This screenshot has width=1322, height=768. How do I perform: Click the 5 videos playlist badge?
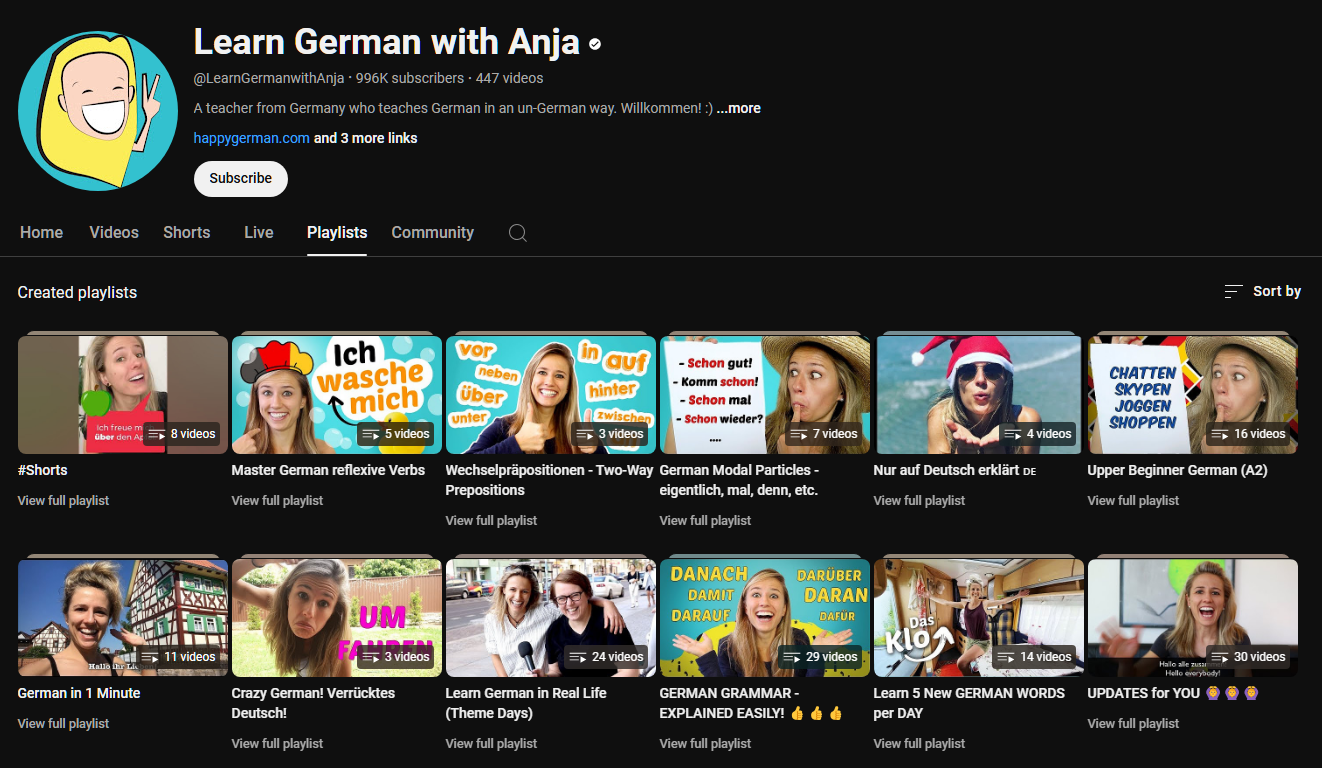396,434
